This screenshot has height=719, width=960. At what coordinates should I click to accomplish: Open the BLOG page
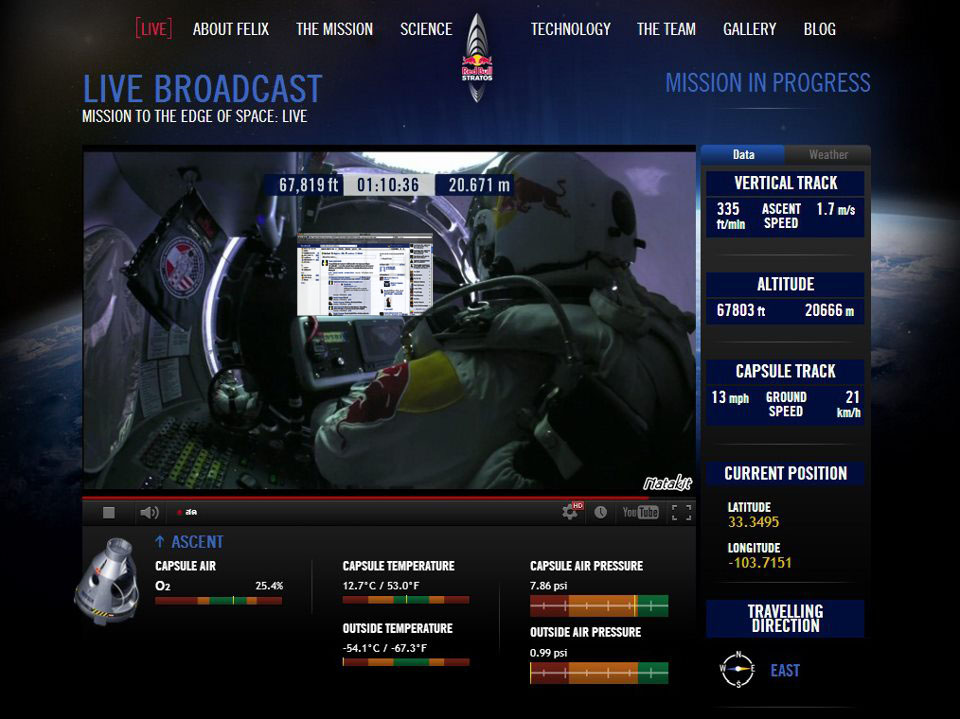pos(820,29)
